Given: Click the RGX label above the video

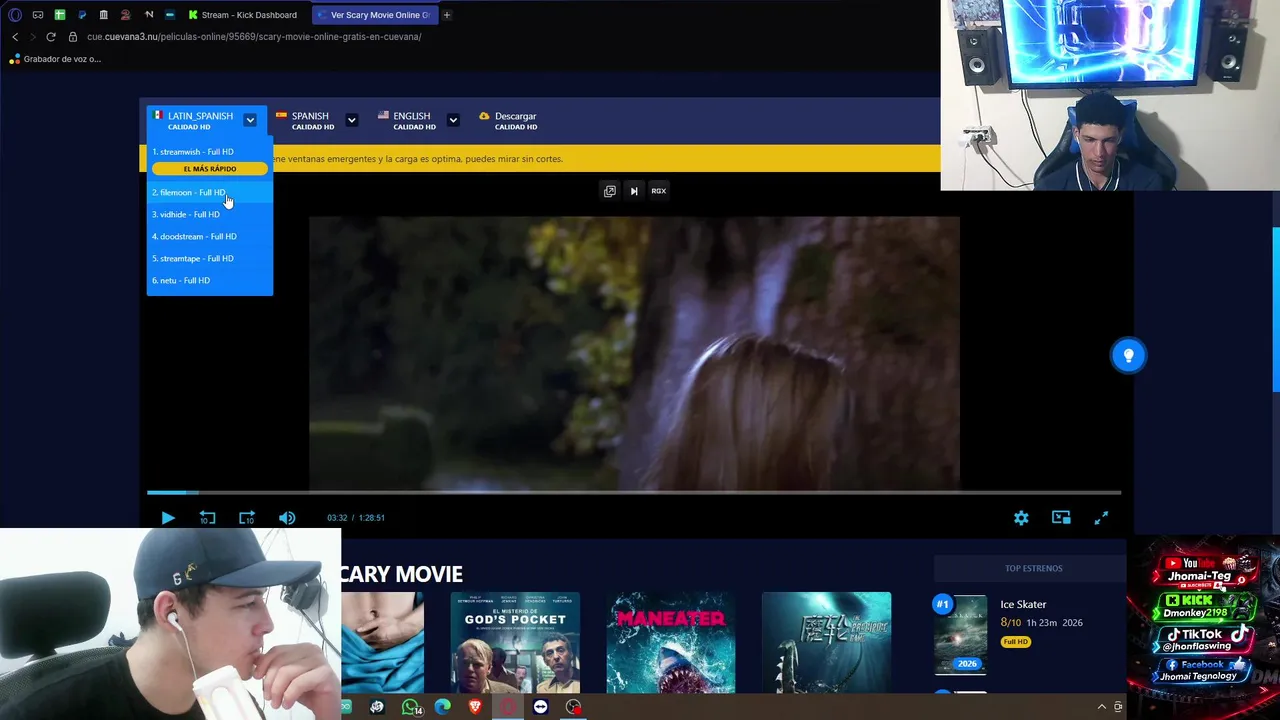Looking at the screenshot, I should pyautogui.click(x=658, y=191).
